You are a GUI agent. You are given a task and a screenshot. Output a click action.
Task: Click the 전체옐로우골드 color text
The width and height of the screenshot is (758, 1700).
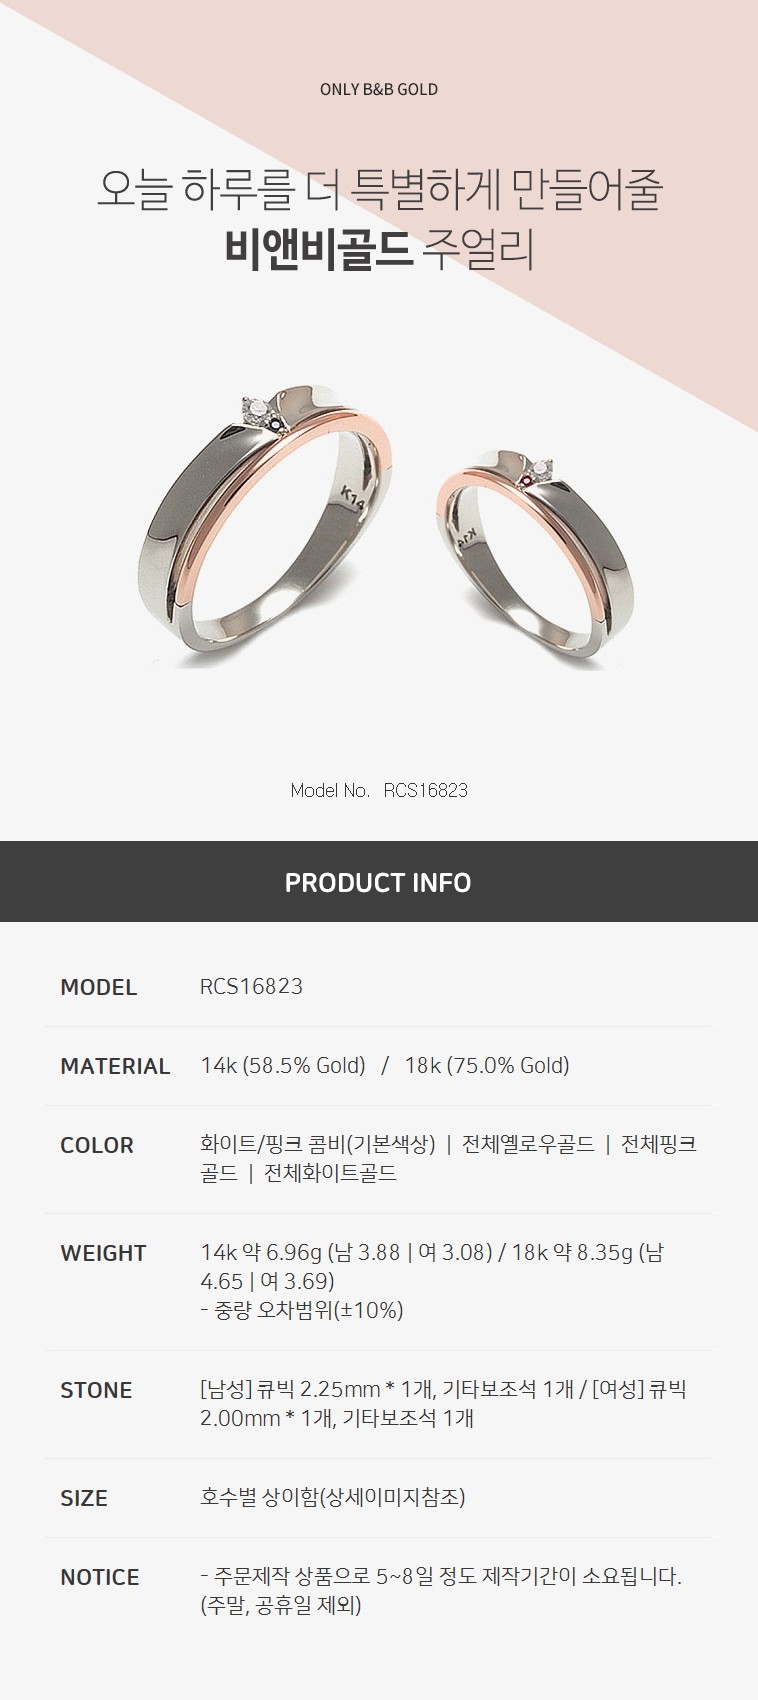528,1144
